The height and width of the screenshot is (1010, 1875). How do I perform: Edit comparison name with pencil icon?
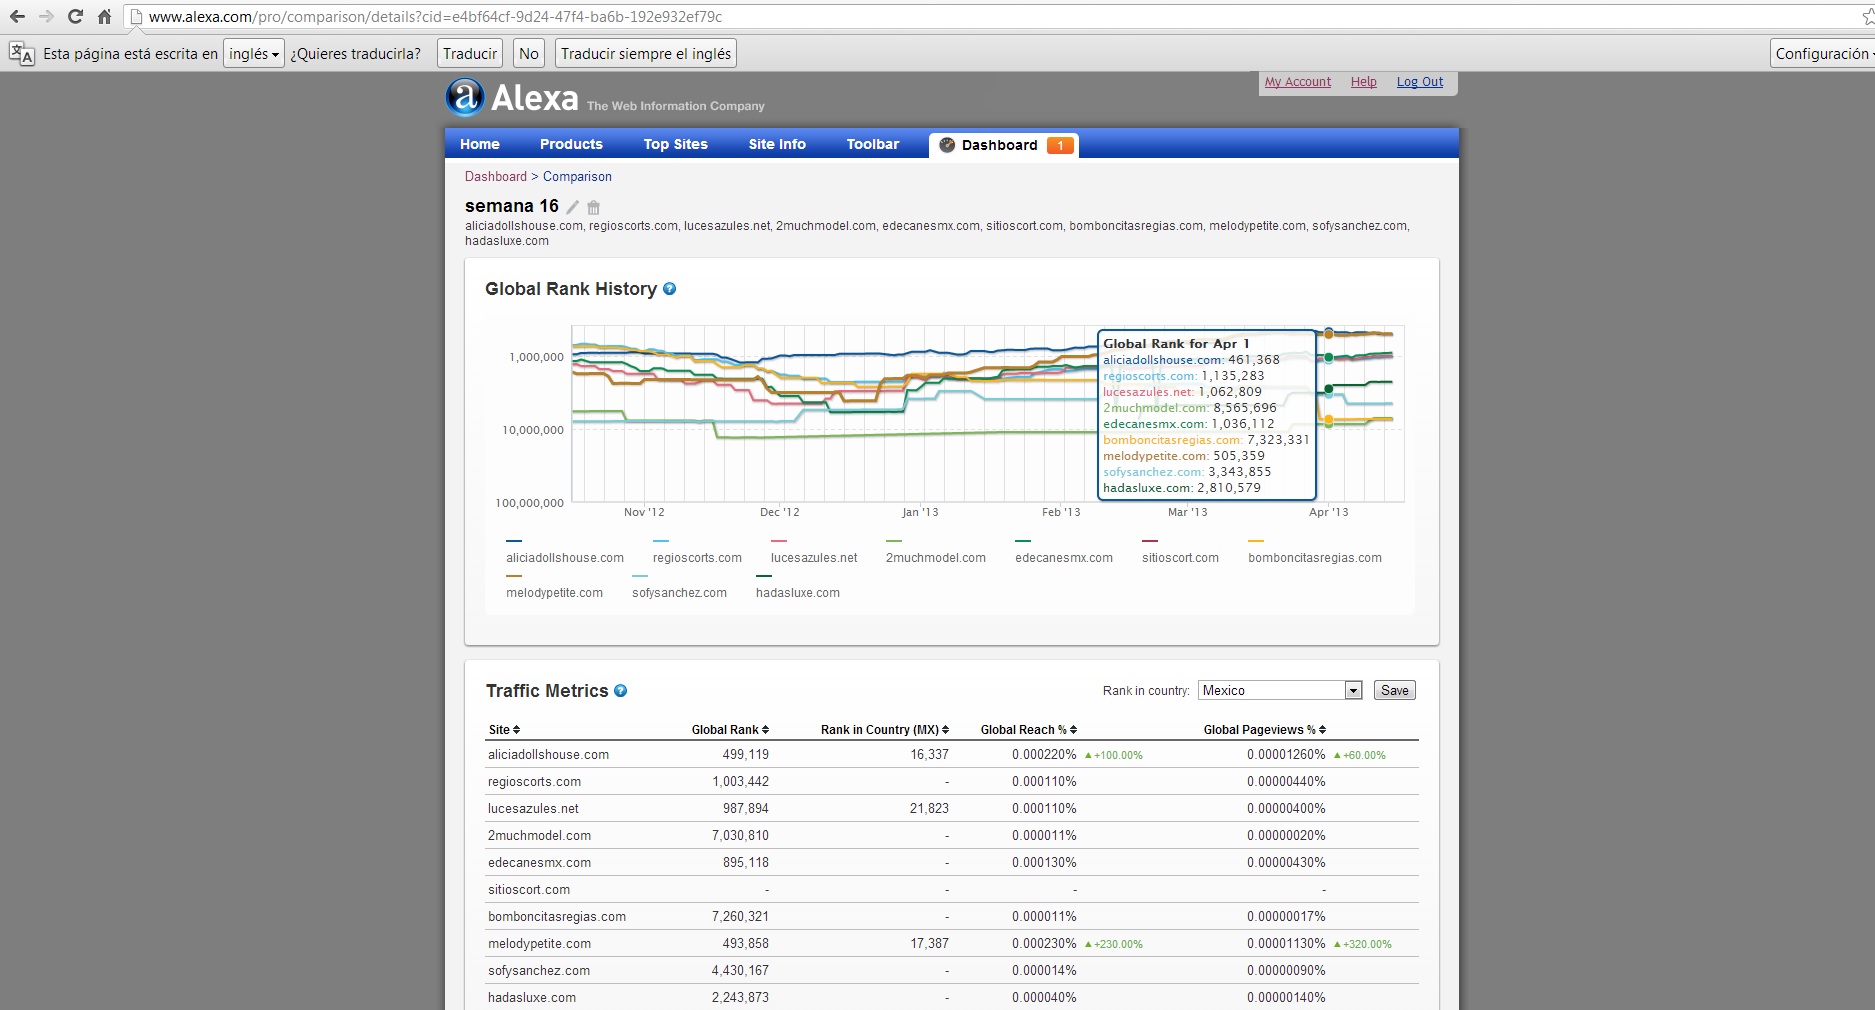(573, 207)
